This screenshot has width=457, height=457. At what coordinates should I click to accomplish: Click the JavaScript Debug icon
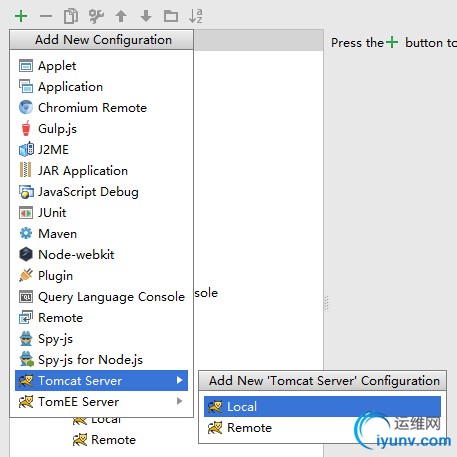pos(26,192)
